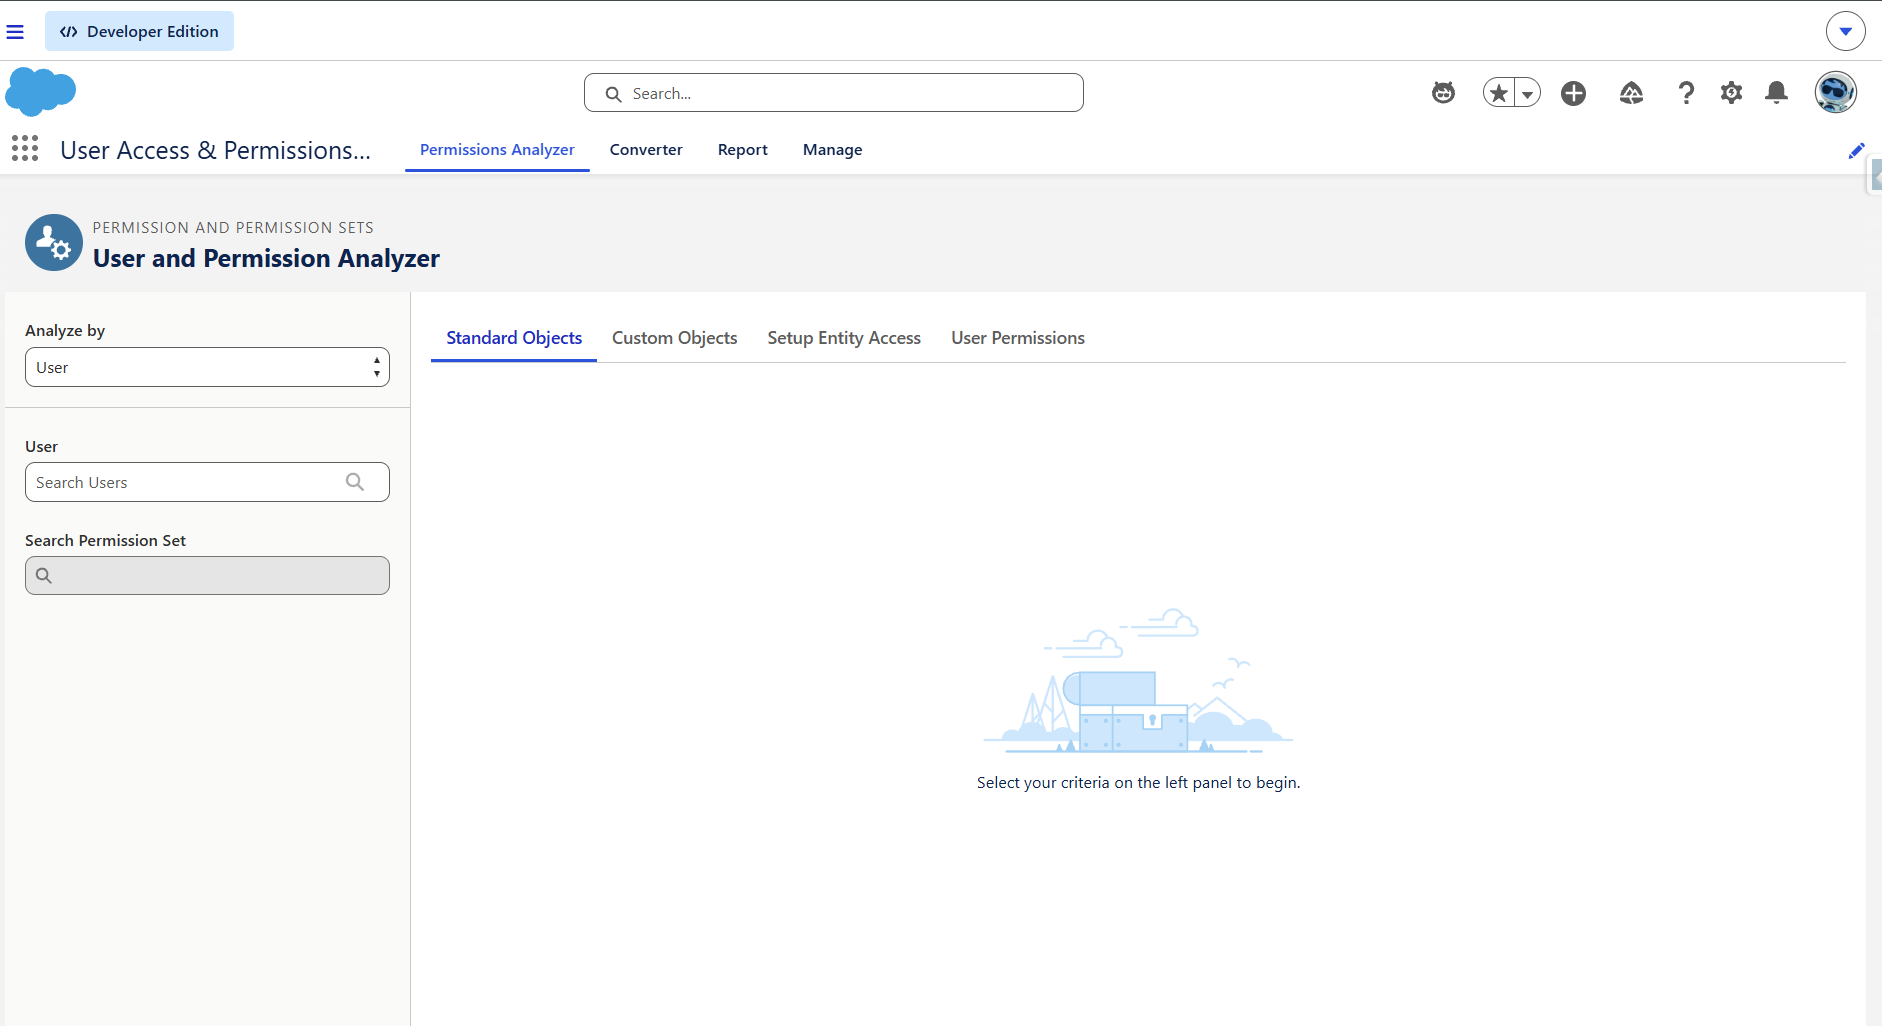The height and width of the screenshot is (1026, 1882).
Task: Expand the top-right circular dropdown arrow
Action: pyautogui.click(x=1846, y=31)
